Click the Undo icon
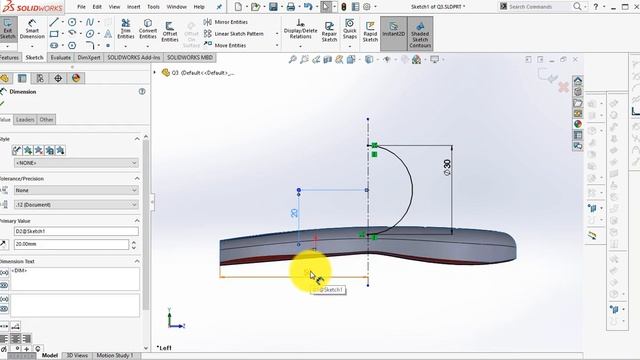This screenshot has height=360, width=640. click(308, 7)
